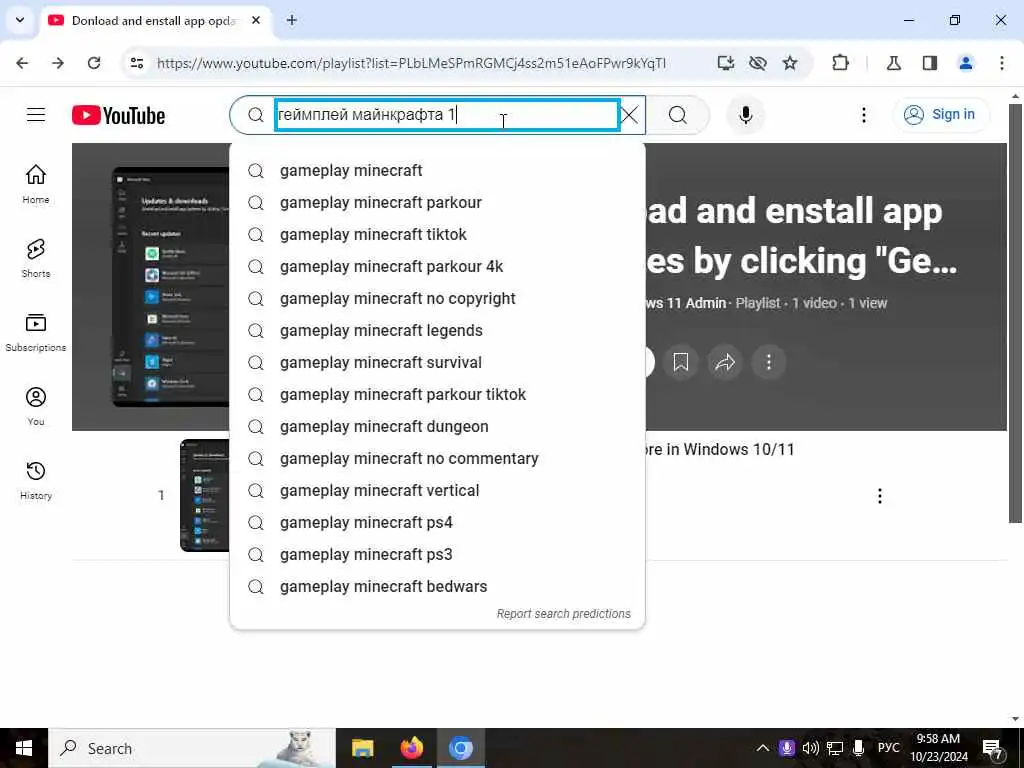Open playlist more-actions three-dot button
Image resolution: width=1024 pixels, height=768 pixels.
pyautogui.click(x=769, y=362)
